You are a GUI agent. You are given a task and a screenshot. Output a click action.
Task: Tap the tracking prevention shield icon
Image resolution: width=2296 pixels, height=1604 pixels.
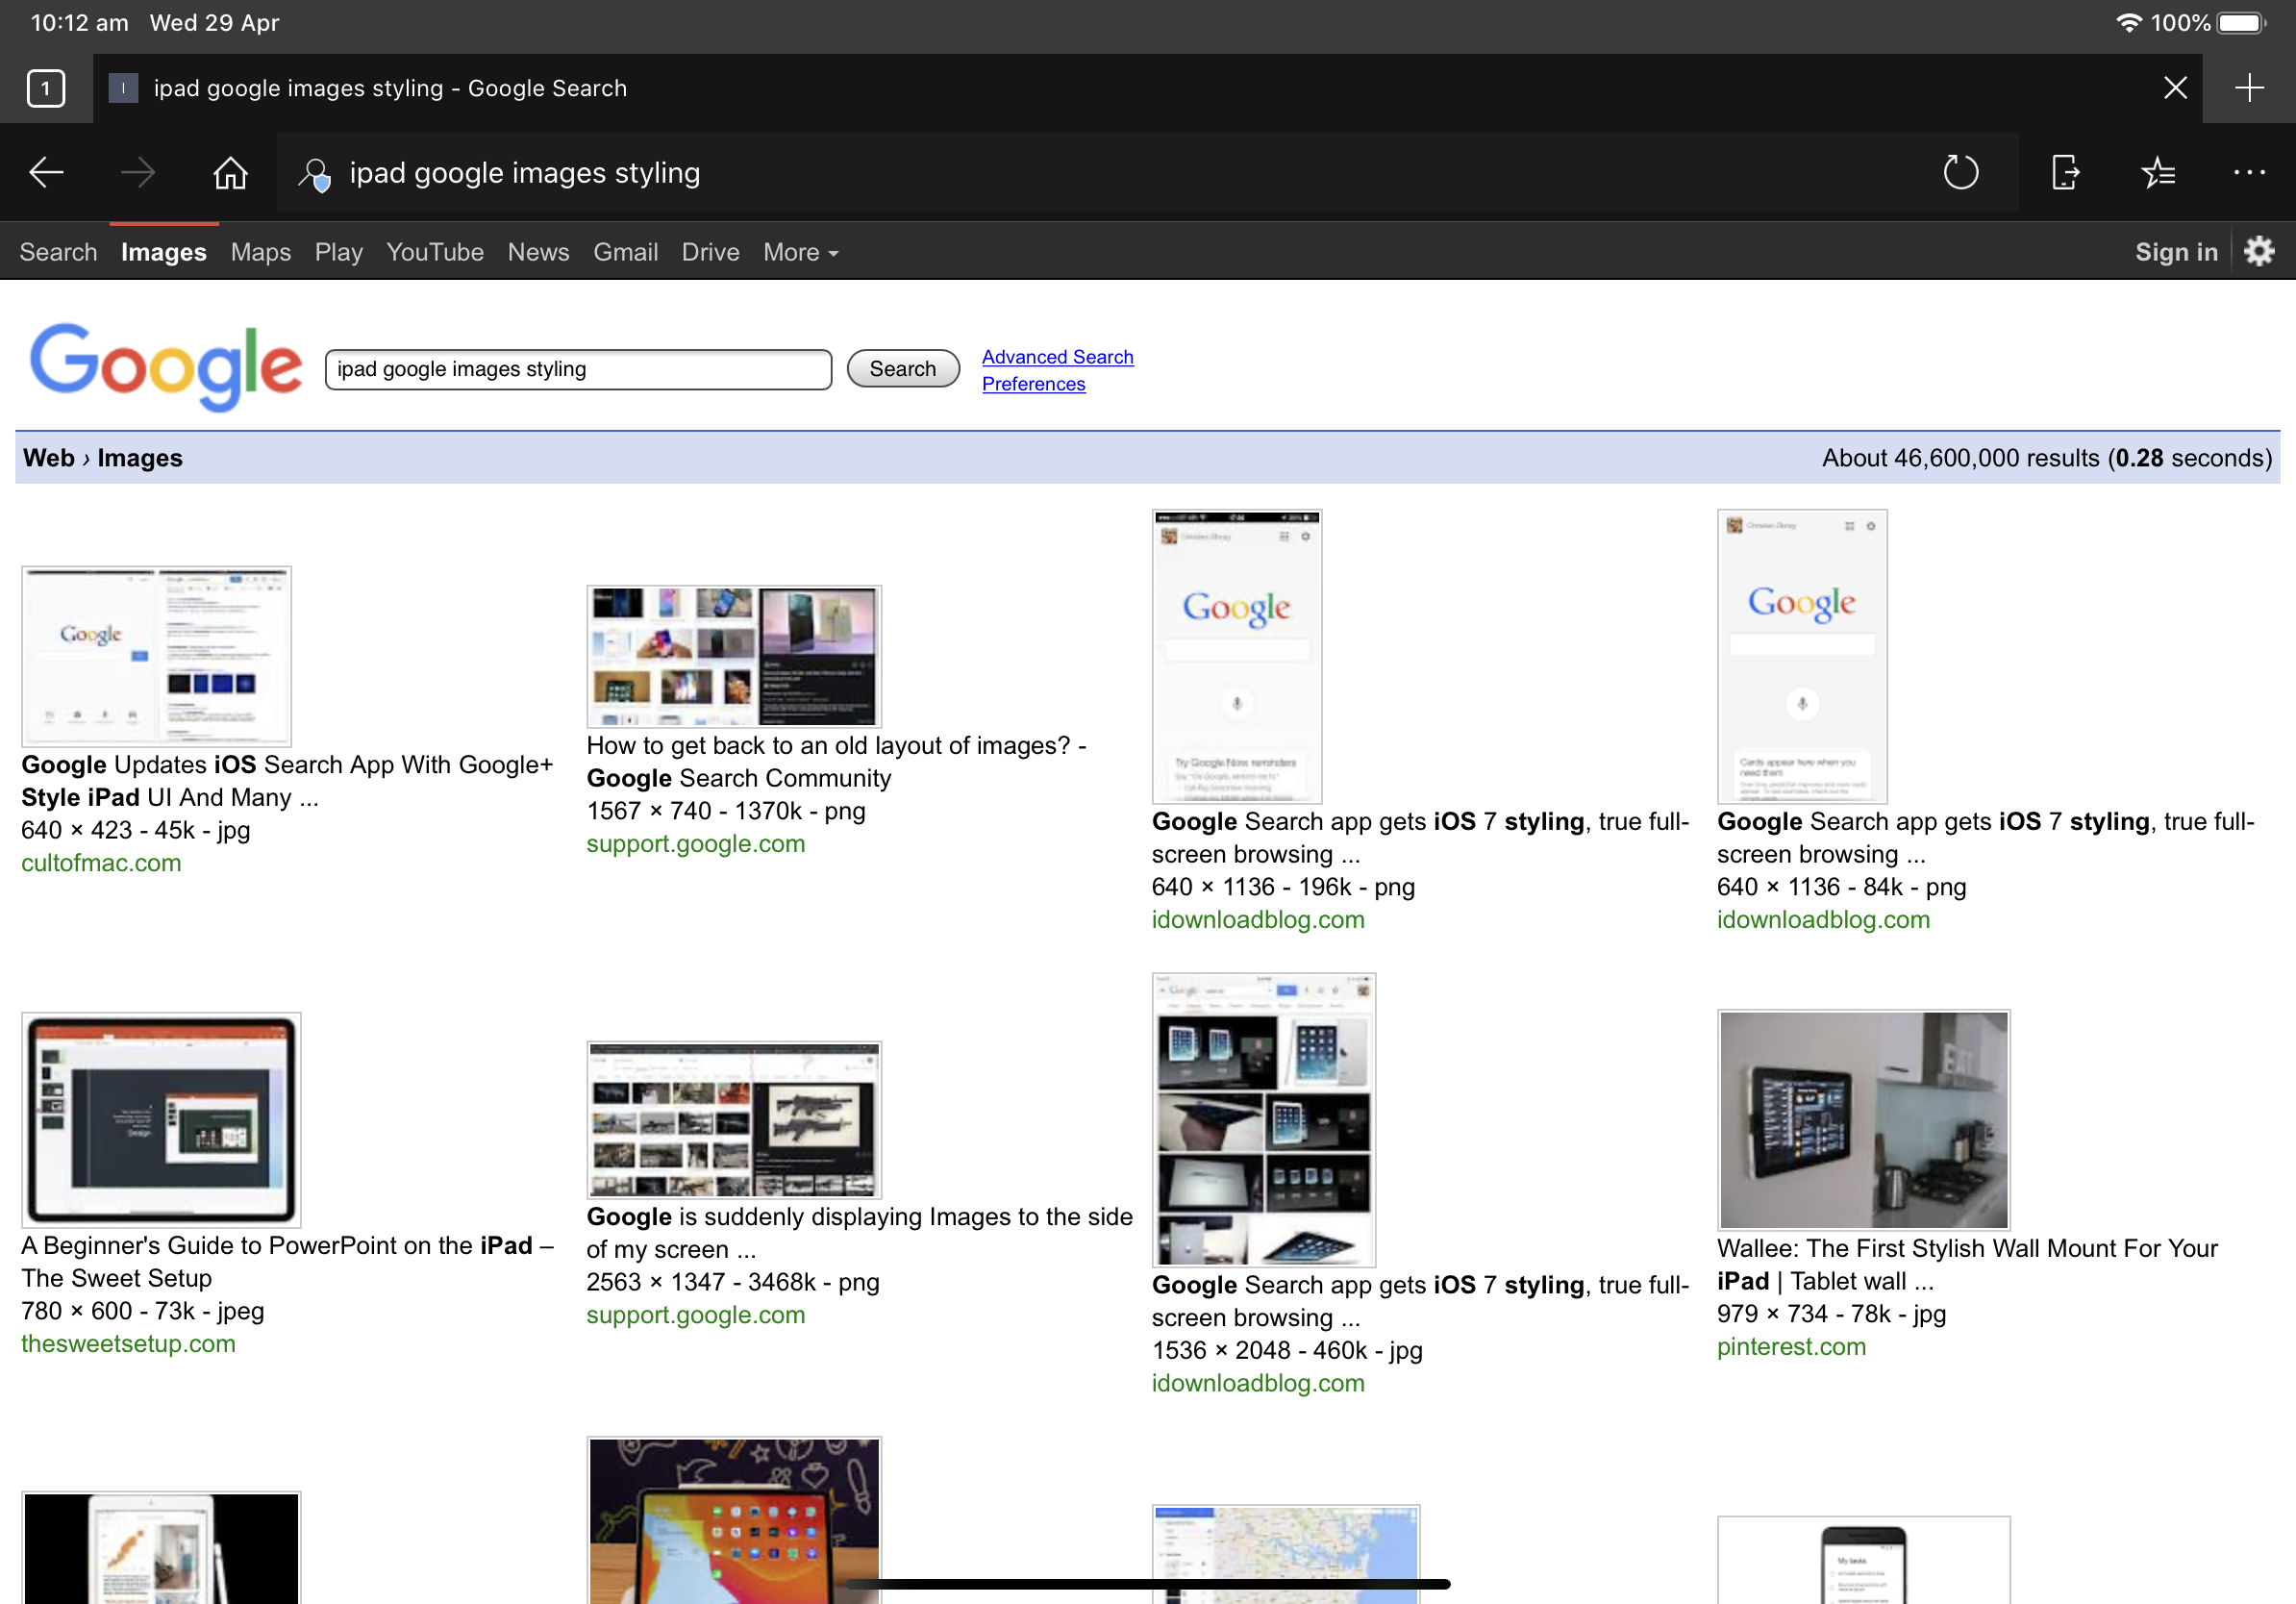(315, 175)
